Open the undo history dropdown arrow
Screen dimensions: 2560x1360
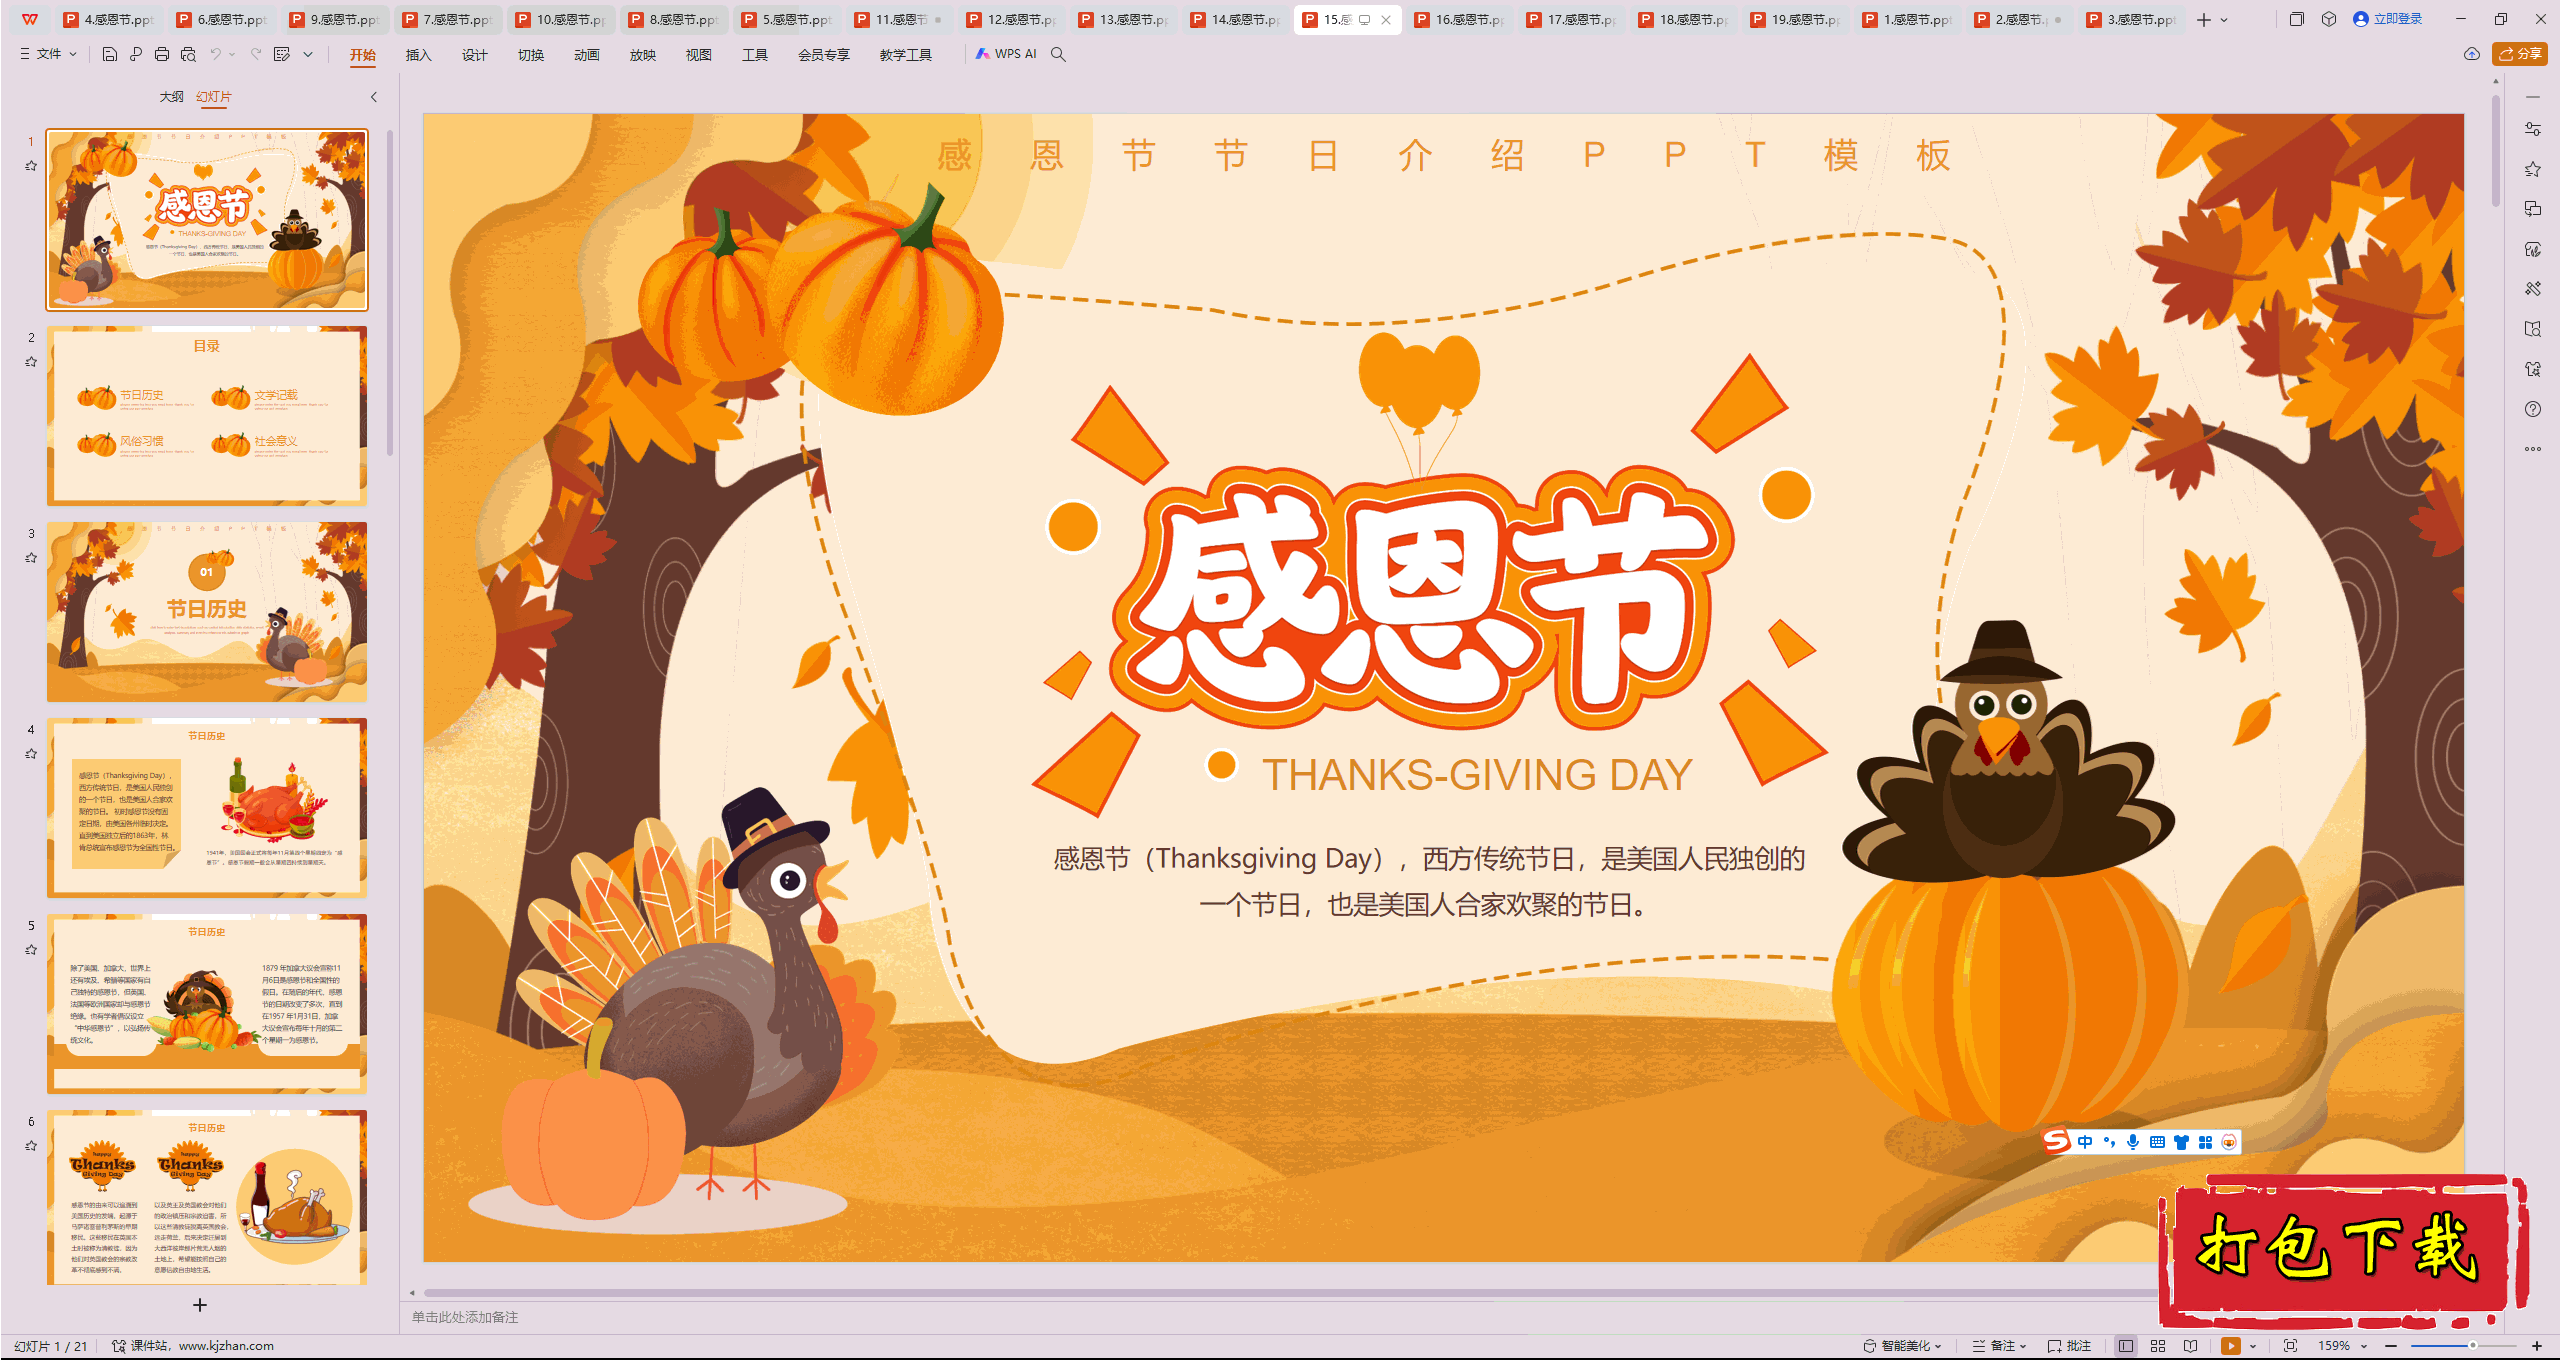pos(232,54)
